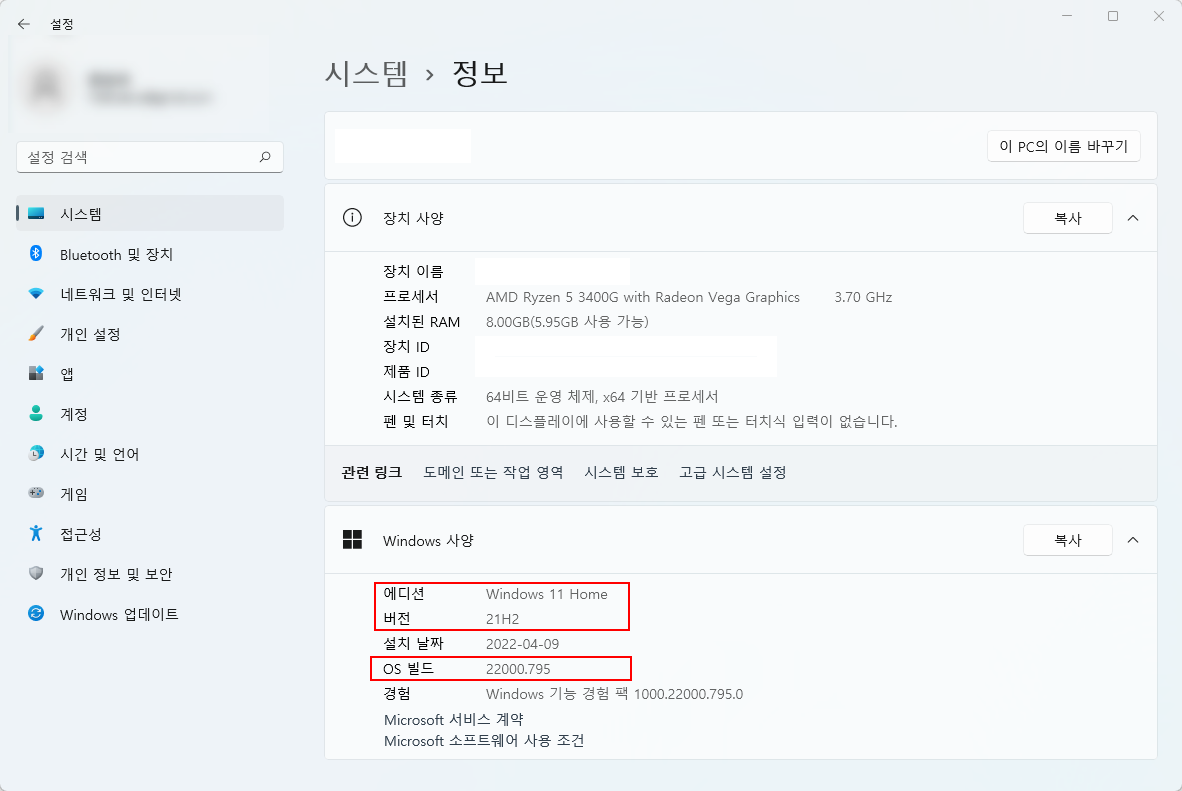Open the 앱 category
This screenshot has width=1182, height=791.
pyautogui.click(x=150, y=374)
